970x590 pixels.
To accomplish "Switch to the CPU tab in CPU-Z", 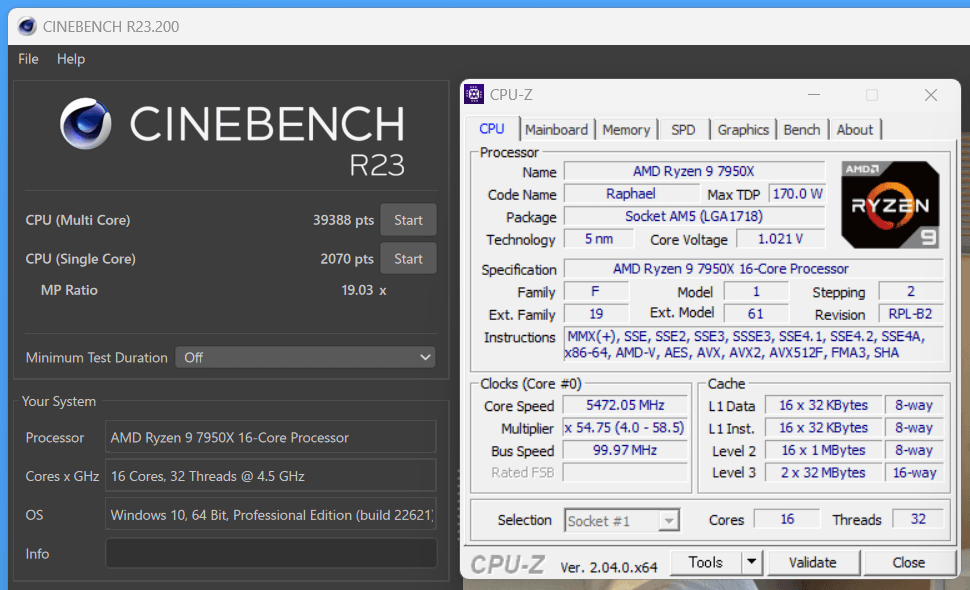I will click(492, 129).
